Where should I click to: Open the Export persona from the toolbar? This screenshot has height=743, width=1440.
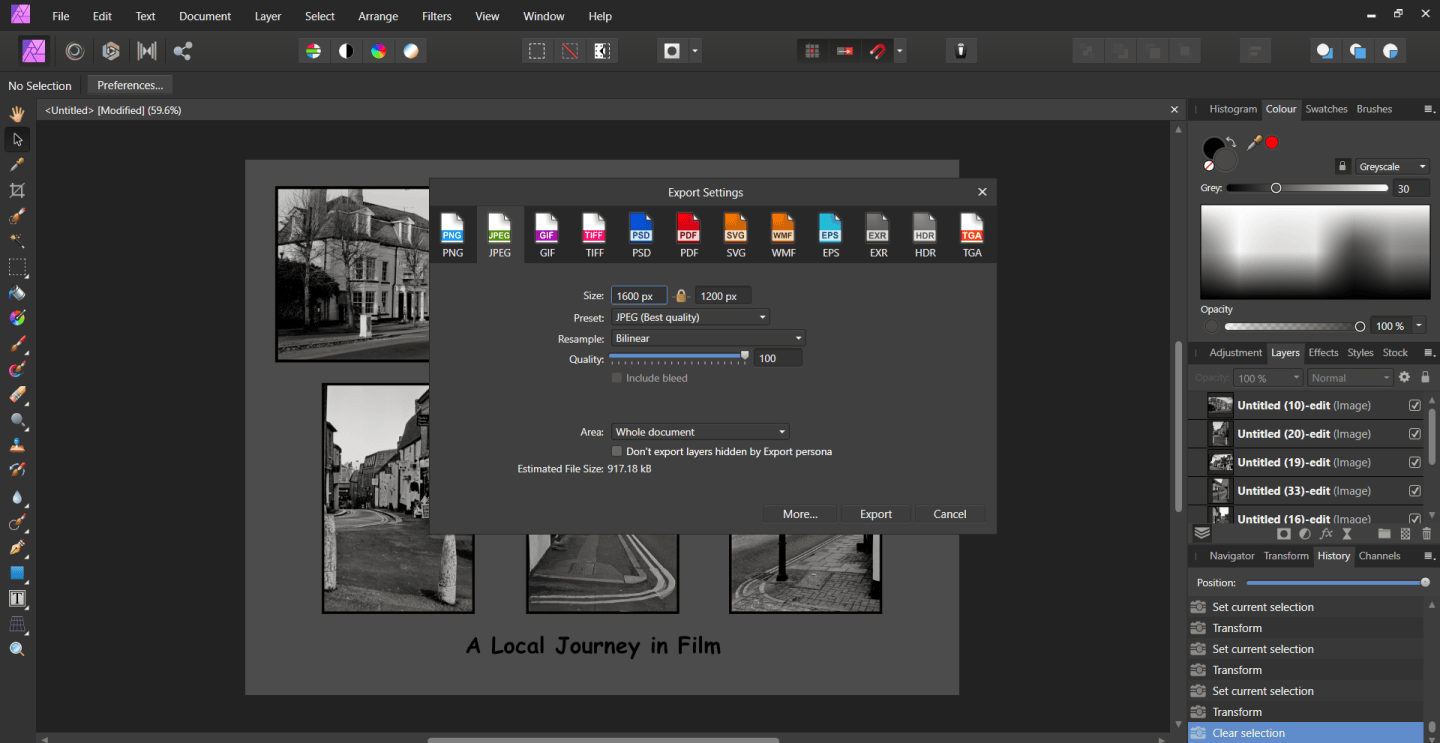[x=182, y=51]
